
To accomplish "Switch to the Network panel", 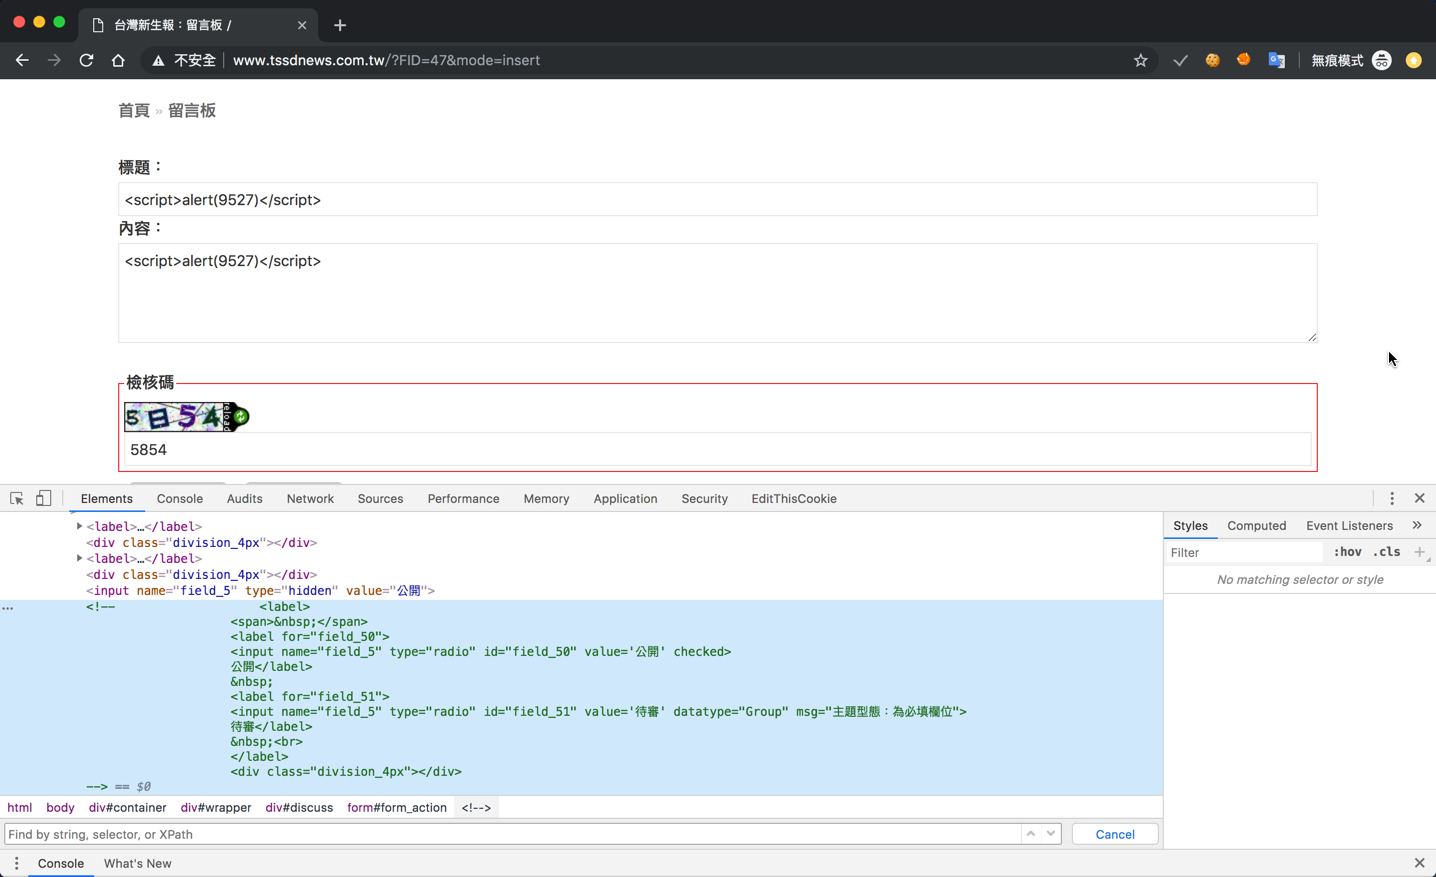I will [310, 499].
